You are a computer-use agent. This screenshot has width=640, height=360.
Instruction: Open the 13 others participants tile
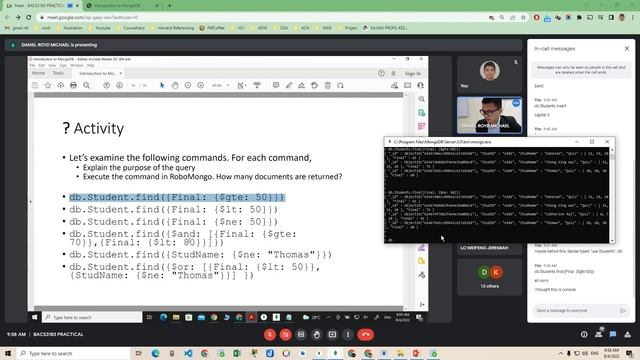[x=489, y=277]
